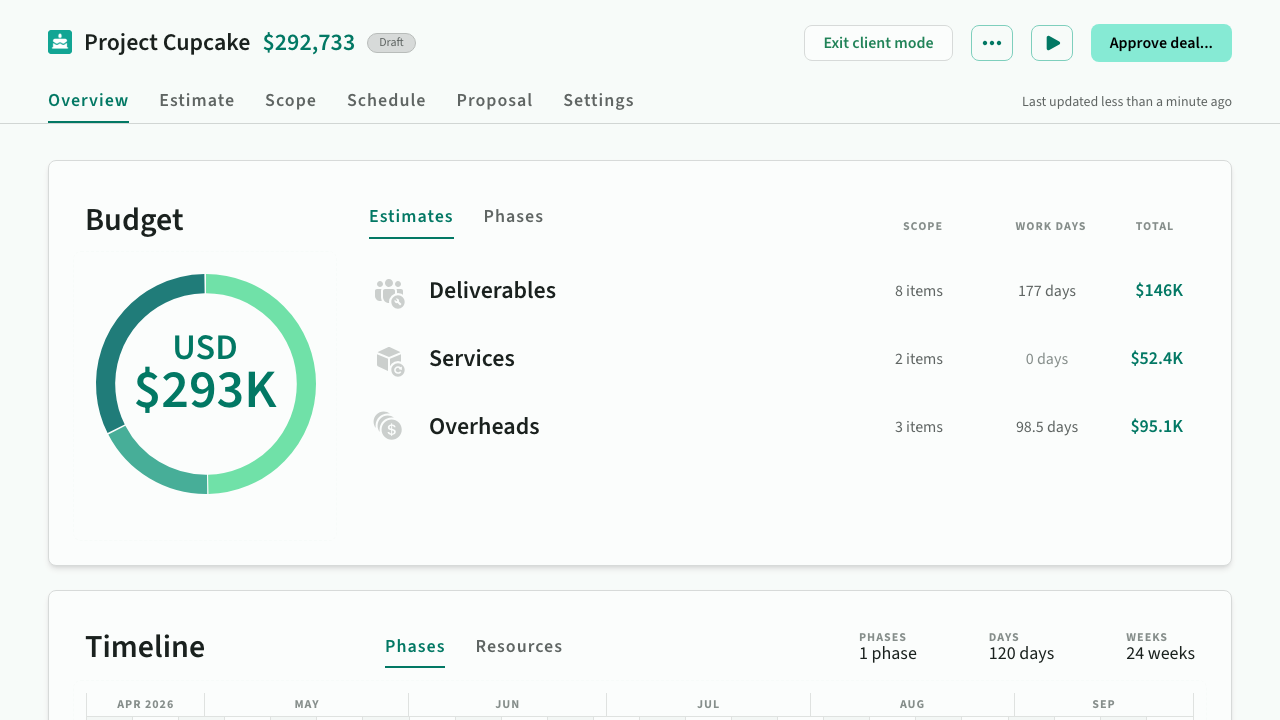This screenshot has height=720, width=1280.
Task: Switch Budget view to Phases
Action: tap(513, 216)
